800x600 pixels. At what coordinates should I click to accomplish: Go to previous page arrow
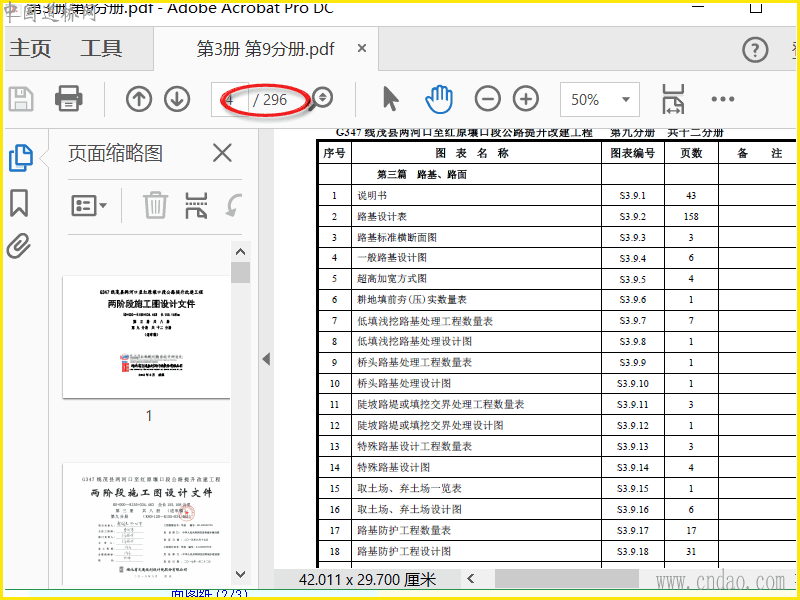pos(139,99)
